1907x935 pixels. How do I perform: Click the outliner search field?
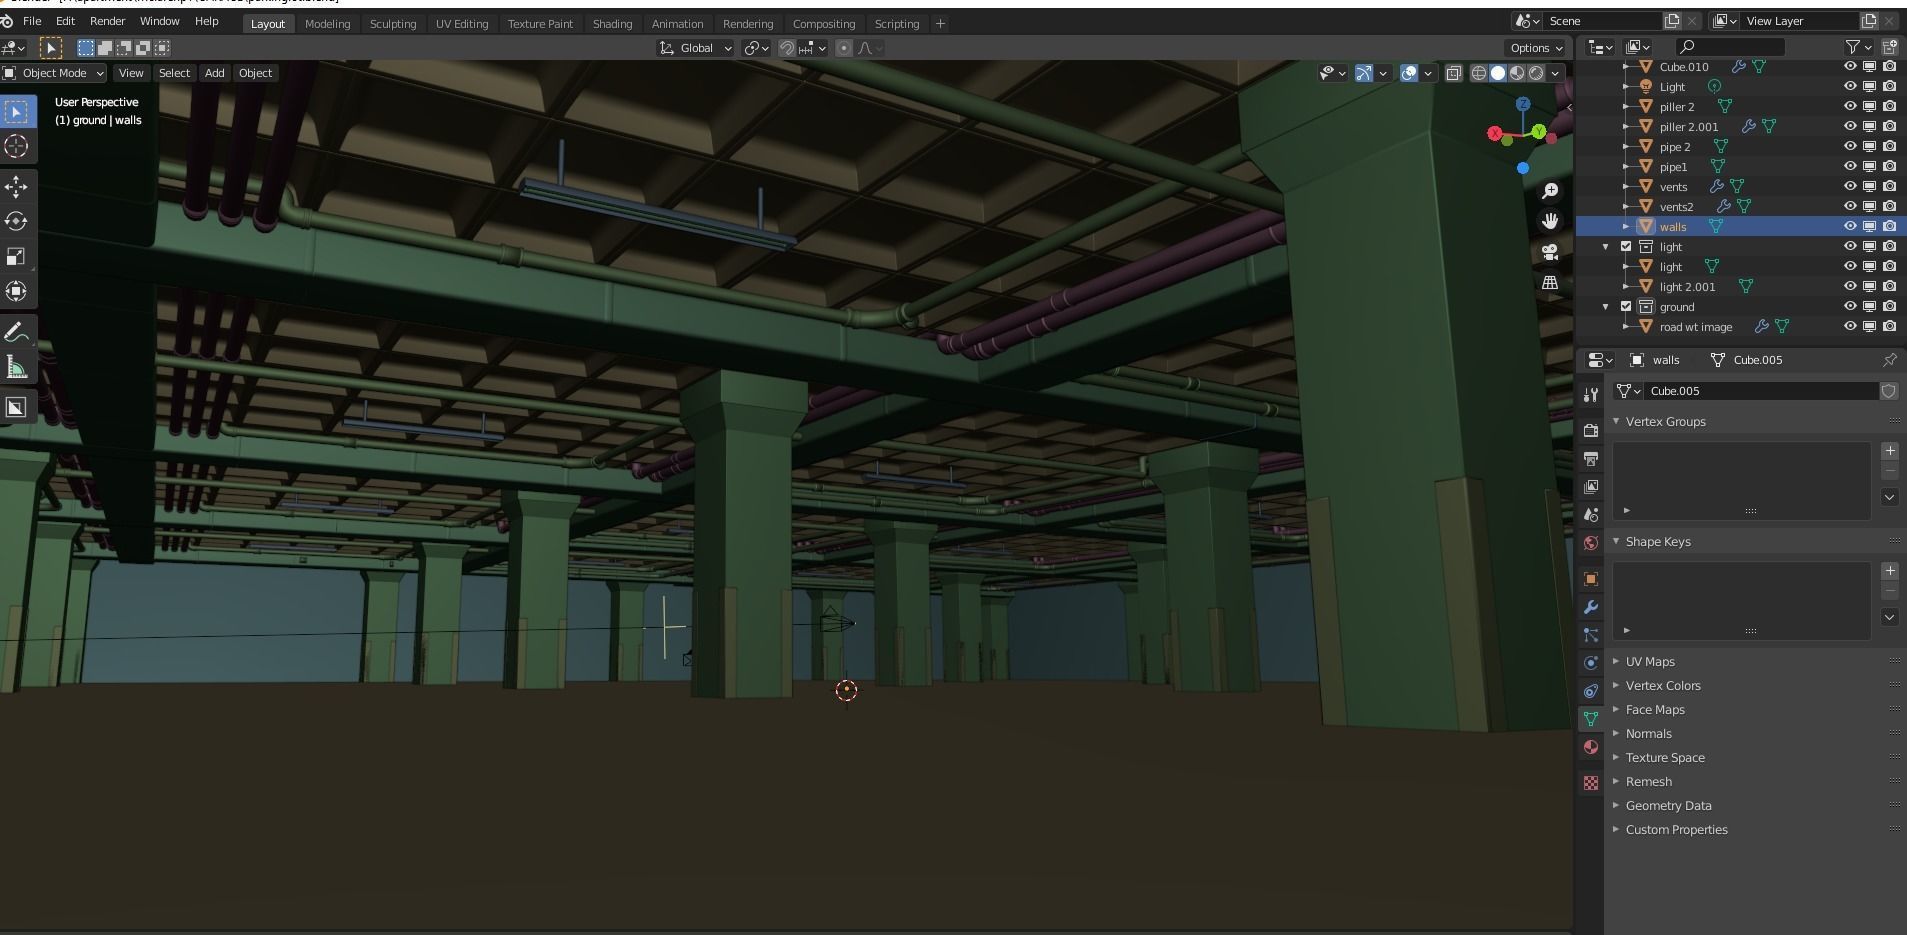(x=1730, y=46)
